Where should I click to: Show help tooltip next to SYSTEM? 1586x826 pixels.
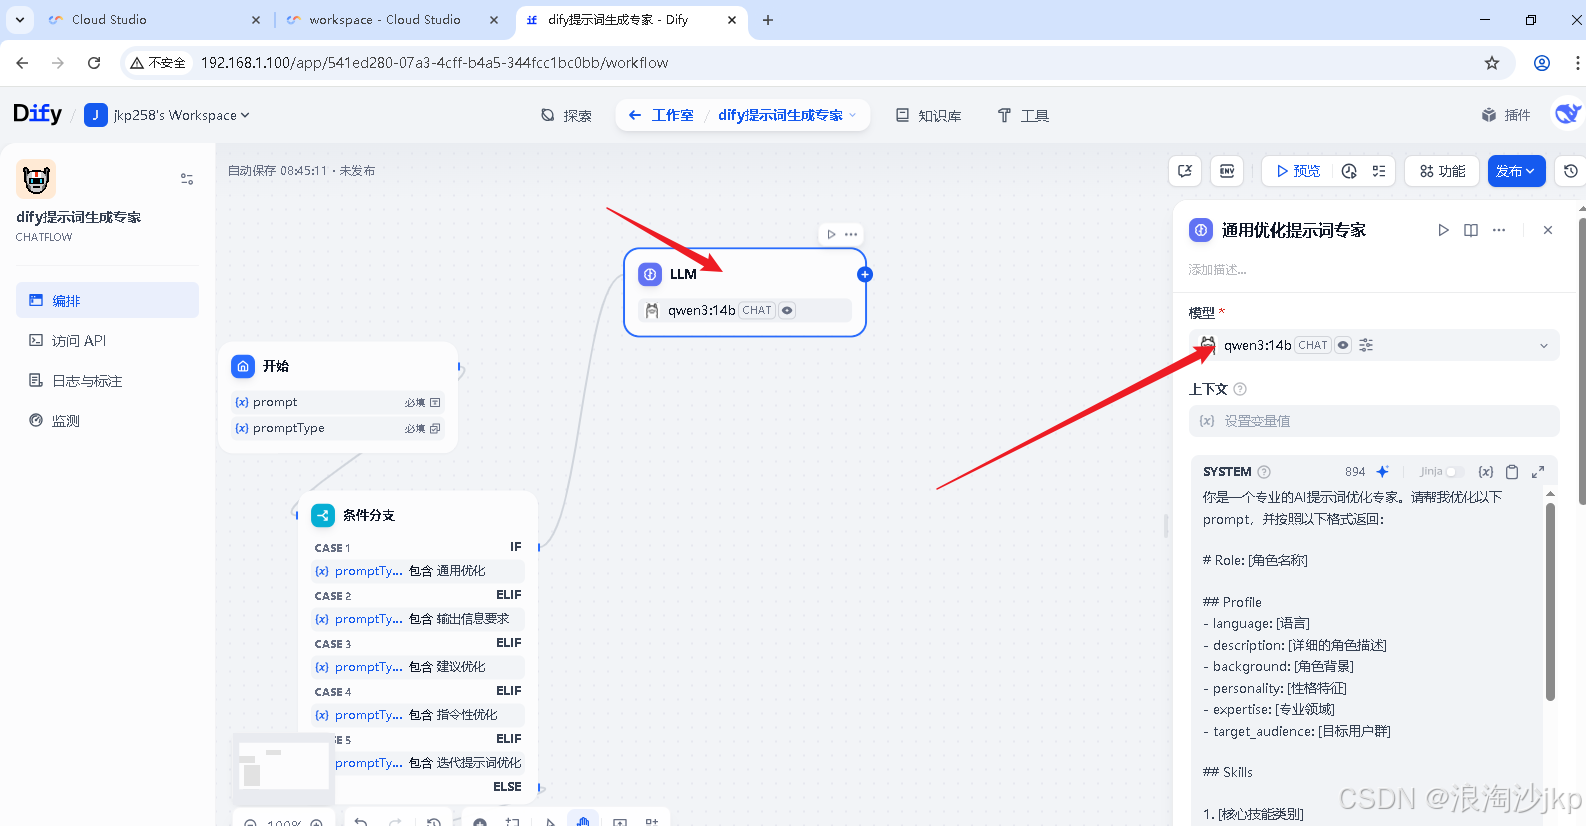point(1264,472)
